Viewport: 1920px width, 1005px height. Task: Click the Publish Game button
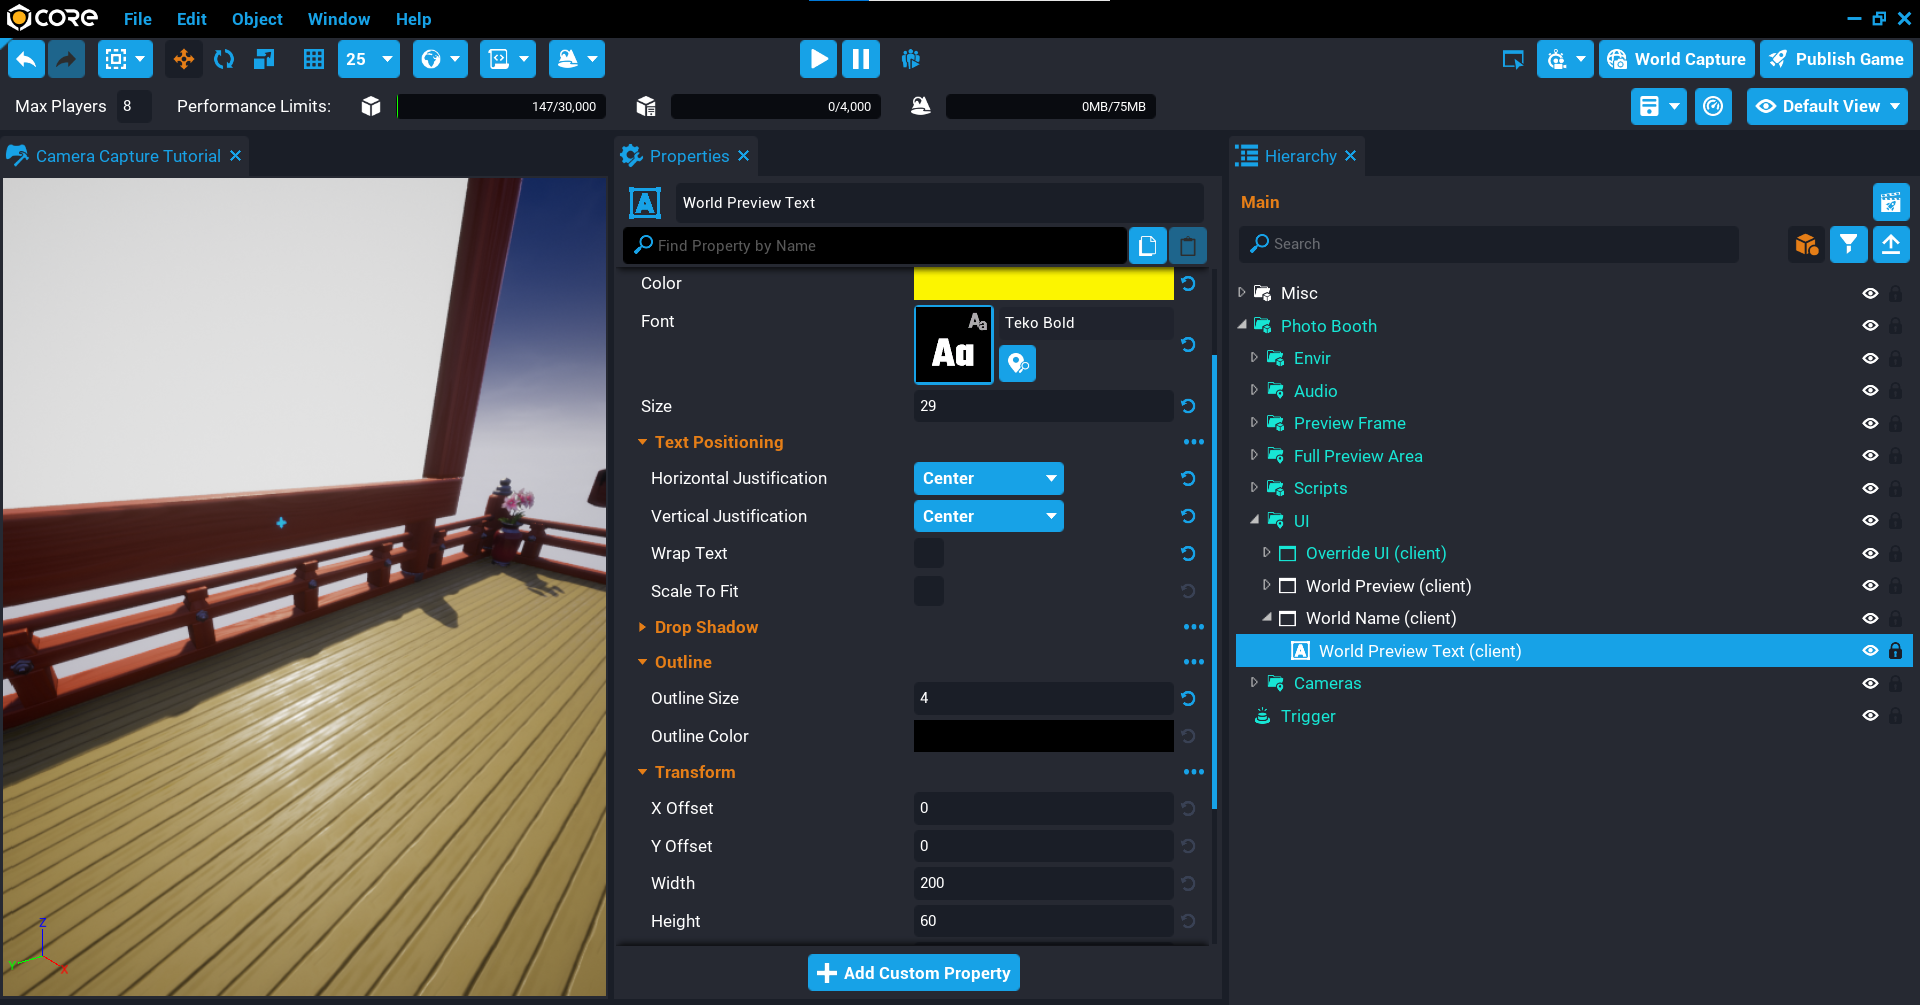point(1836,59)
